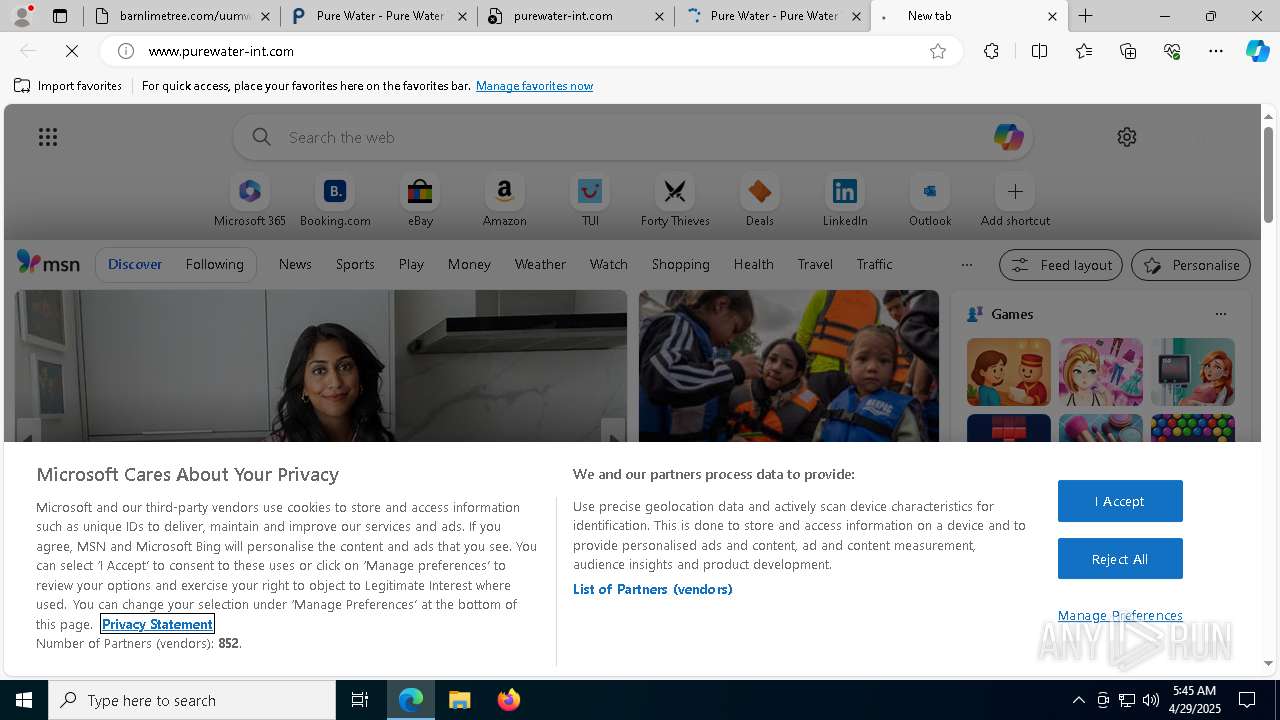The width and height of the screenshot is (1280, 720).
Task: Click Import favorites button
Action: (68, 86)
